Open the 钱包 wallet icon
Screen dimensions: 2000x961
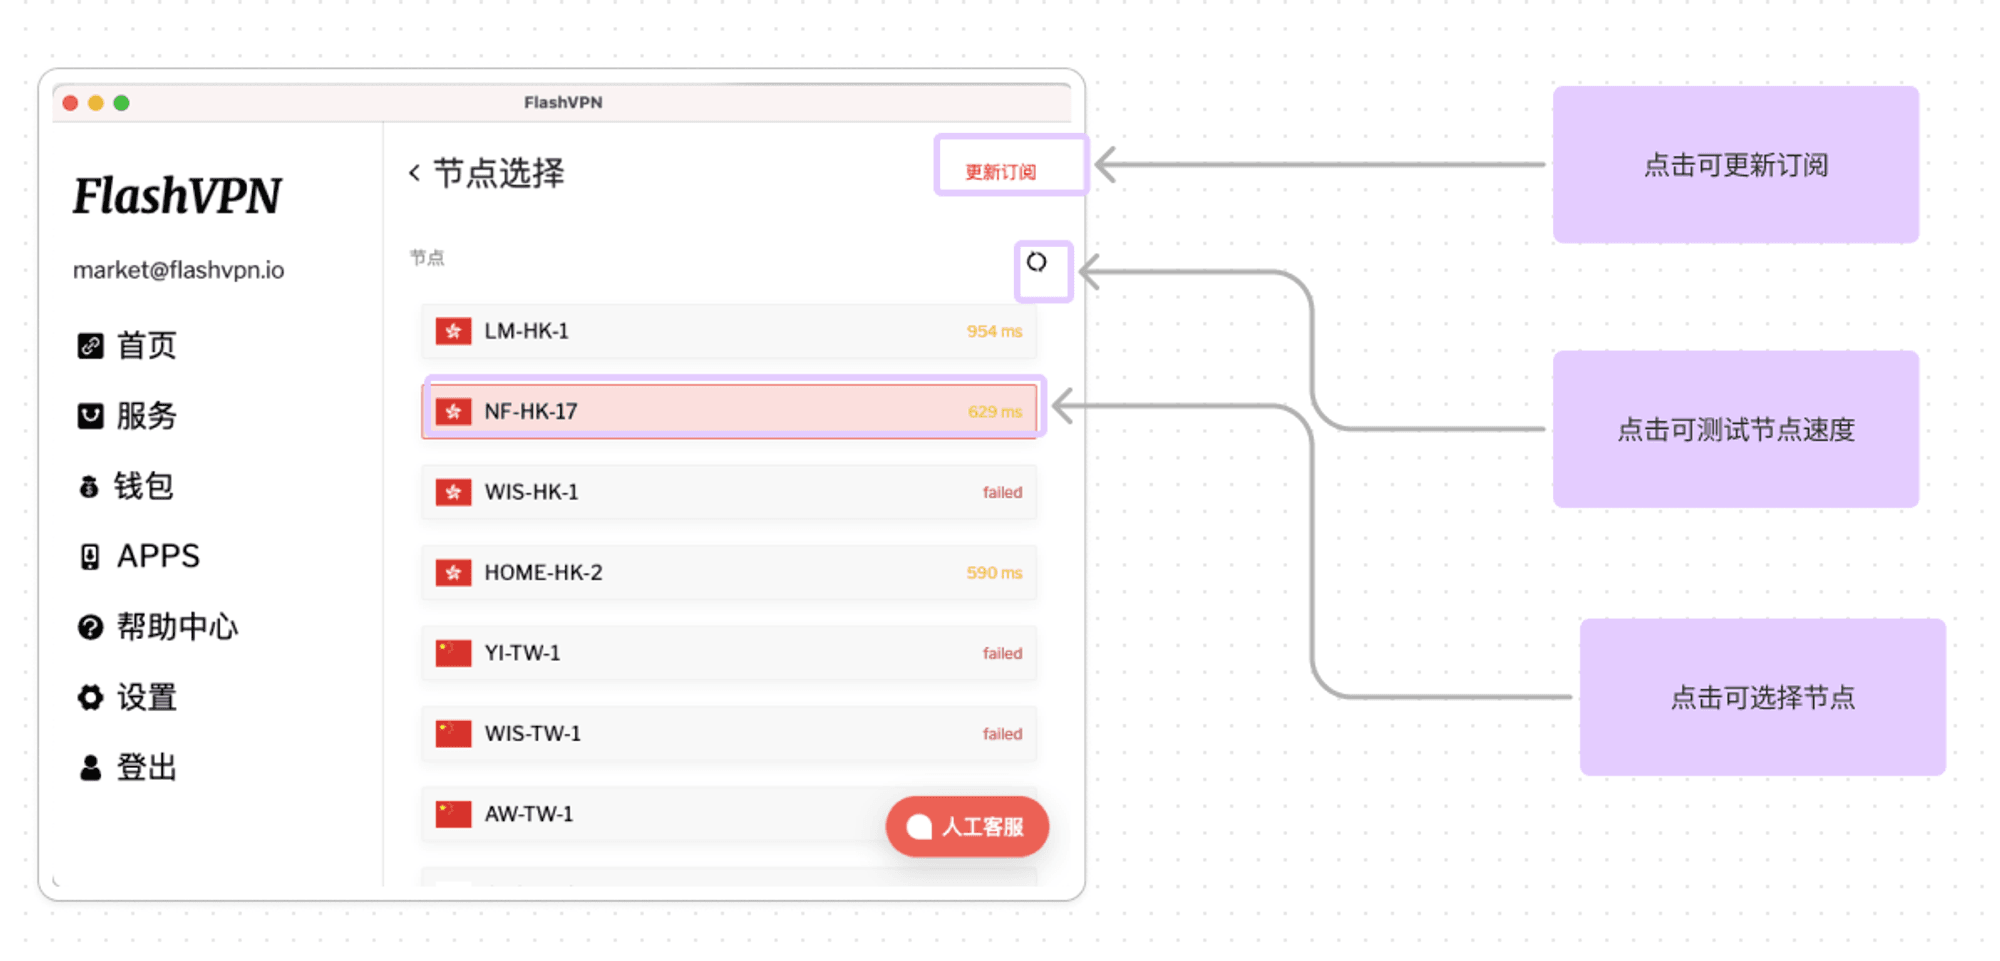click(x=89, y=486)
